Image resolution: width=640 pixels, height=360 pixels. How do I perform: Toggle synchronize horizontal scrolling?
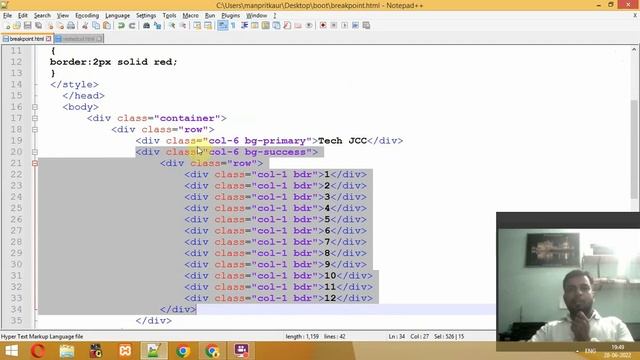point(208,26)
